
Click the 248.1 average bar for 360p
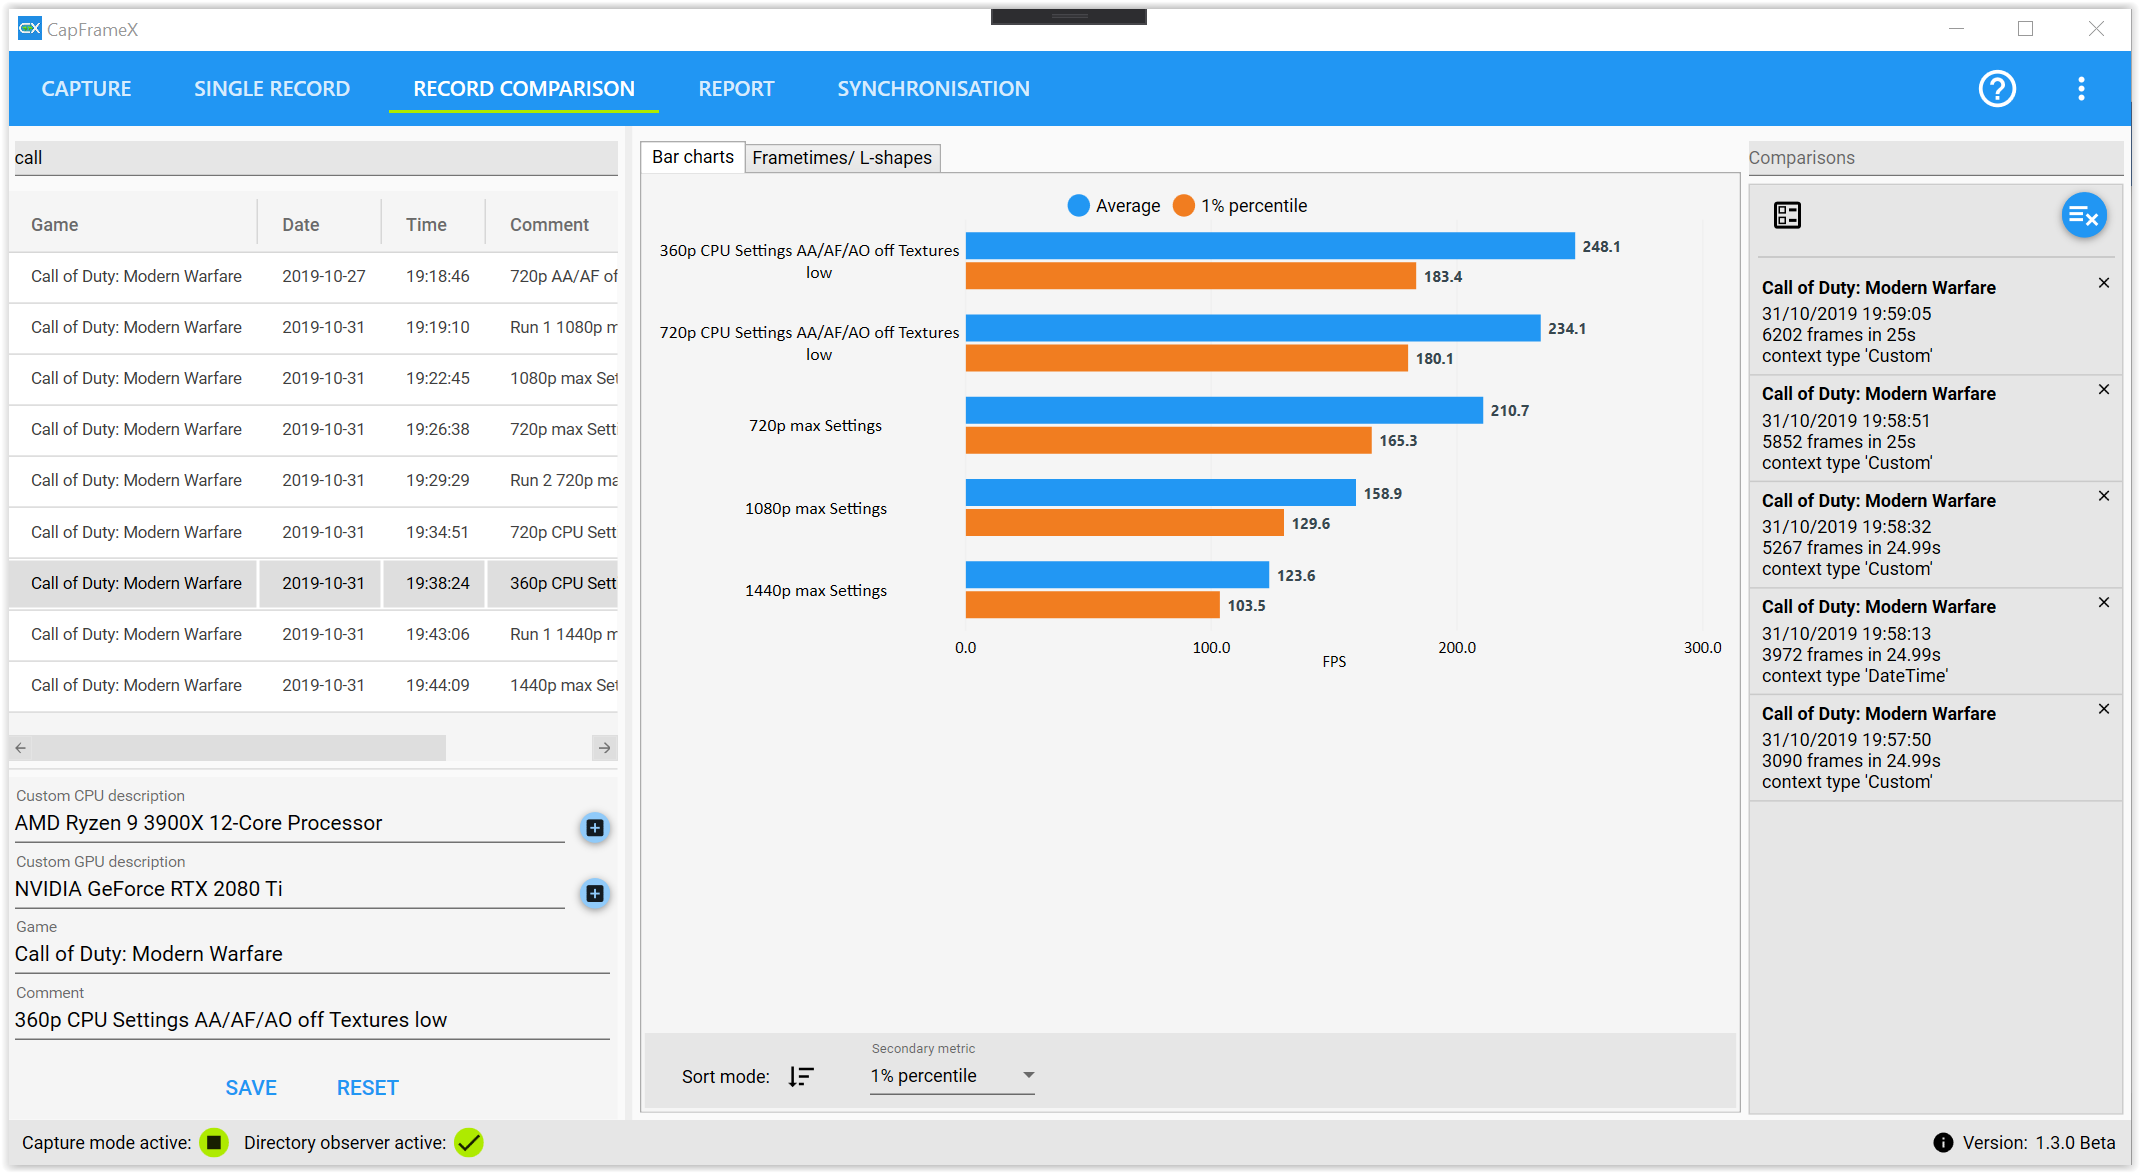[x=1270, y=246]
